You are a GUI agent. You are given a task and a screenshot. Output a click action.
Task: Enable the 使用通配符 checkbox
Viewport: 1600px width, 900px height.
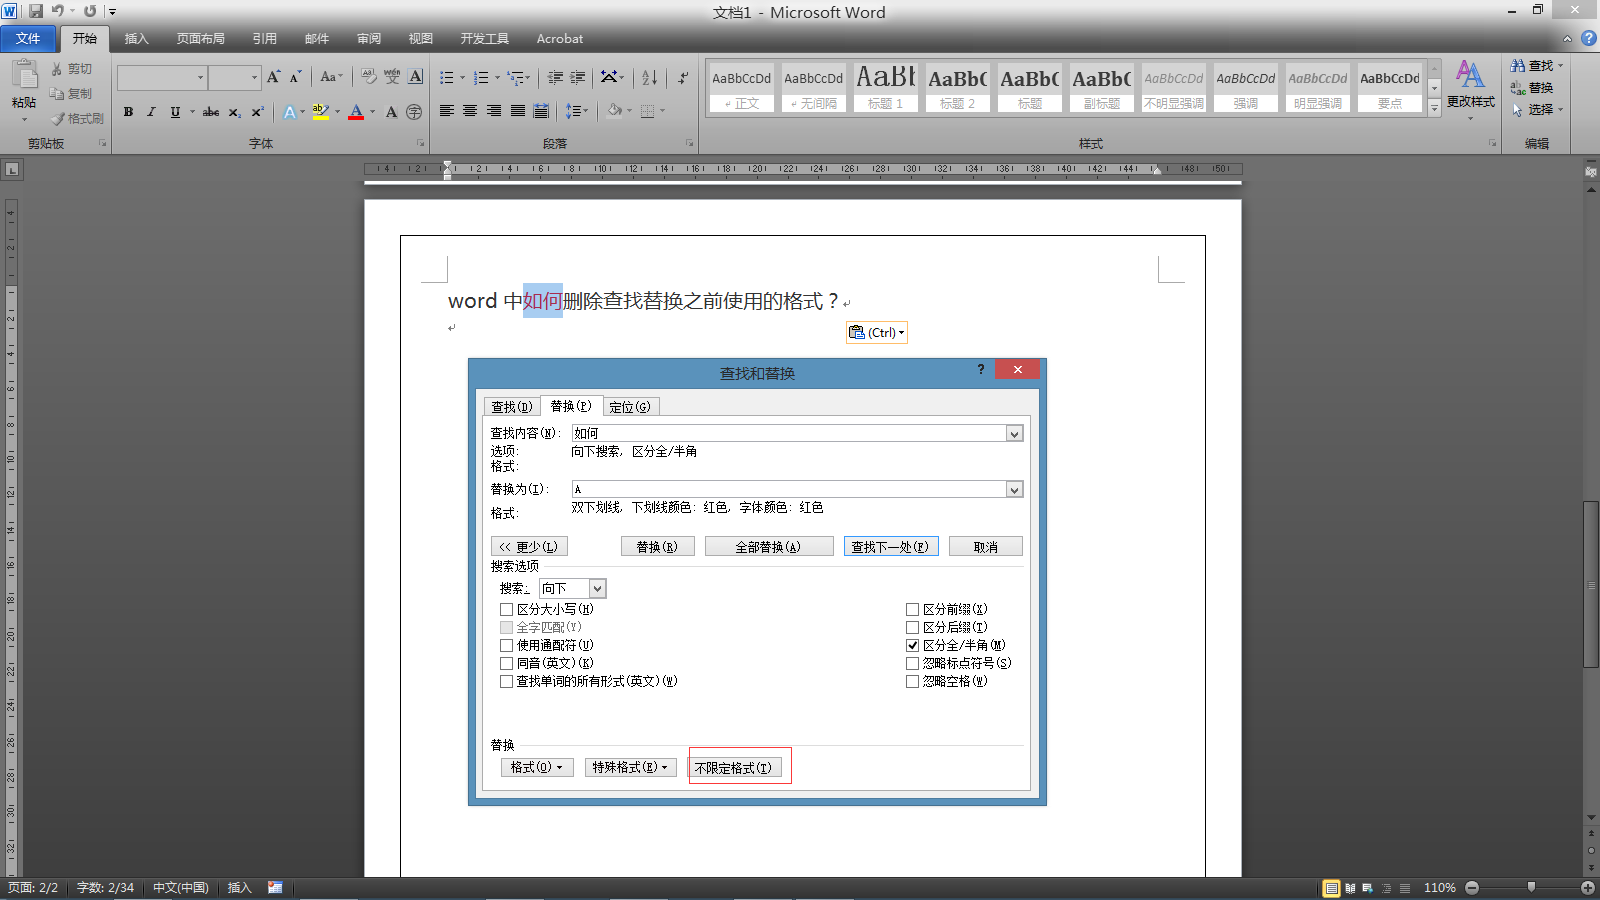click(507, 645)
